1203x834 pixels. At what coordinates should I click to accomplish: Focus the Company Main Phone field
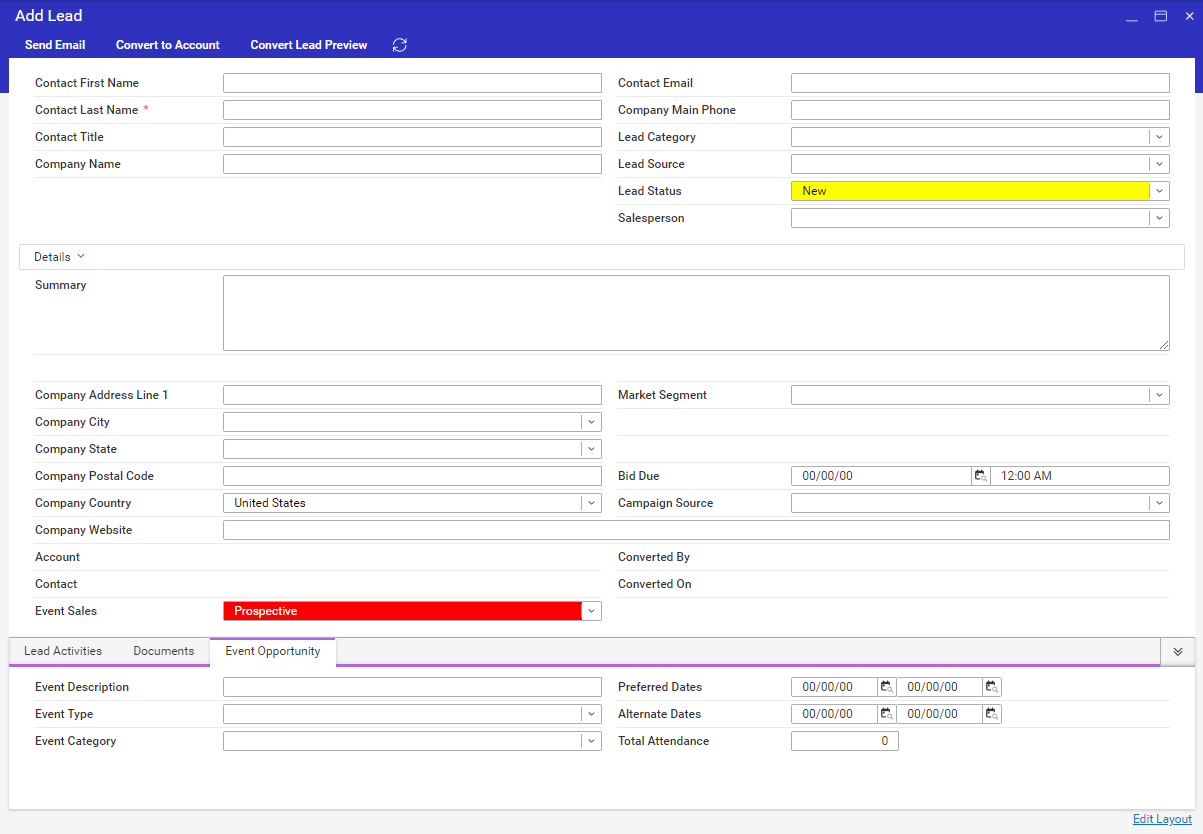coord(980,110)
